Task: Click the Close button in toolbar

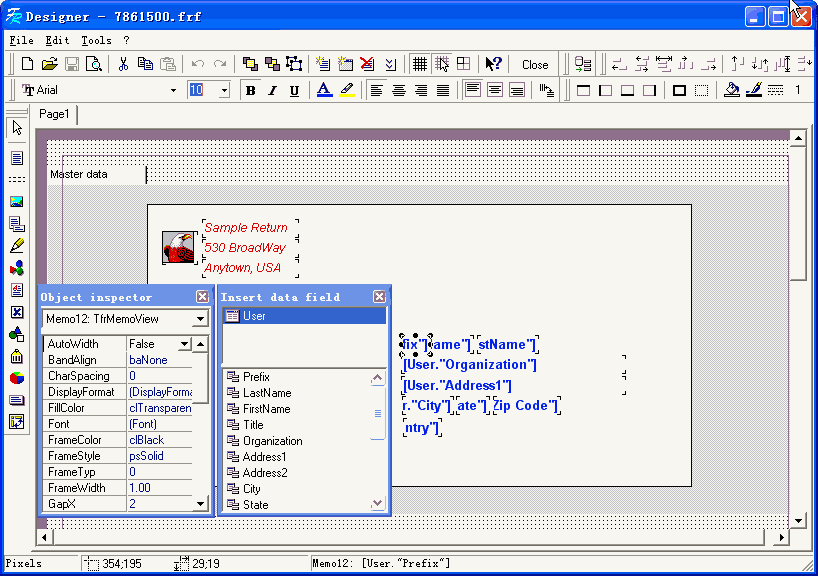Action: pos(535,64)
